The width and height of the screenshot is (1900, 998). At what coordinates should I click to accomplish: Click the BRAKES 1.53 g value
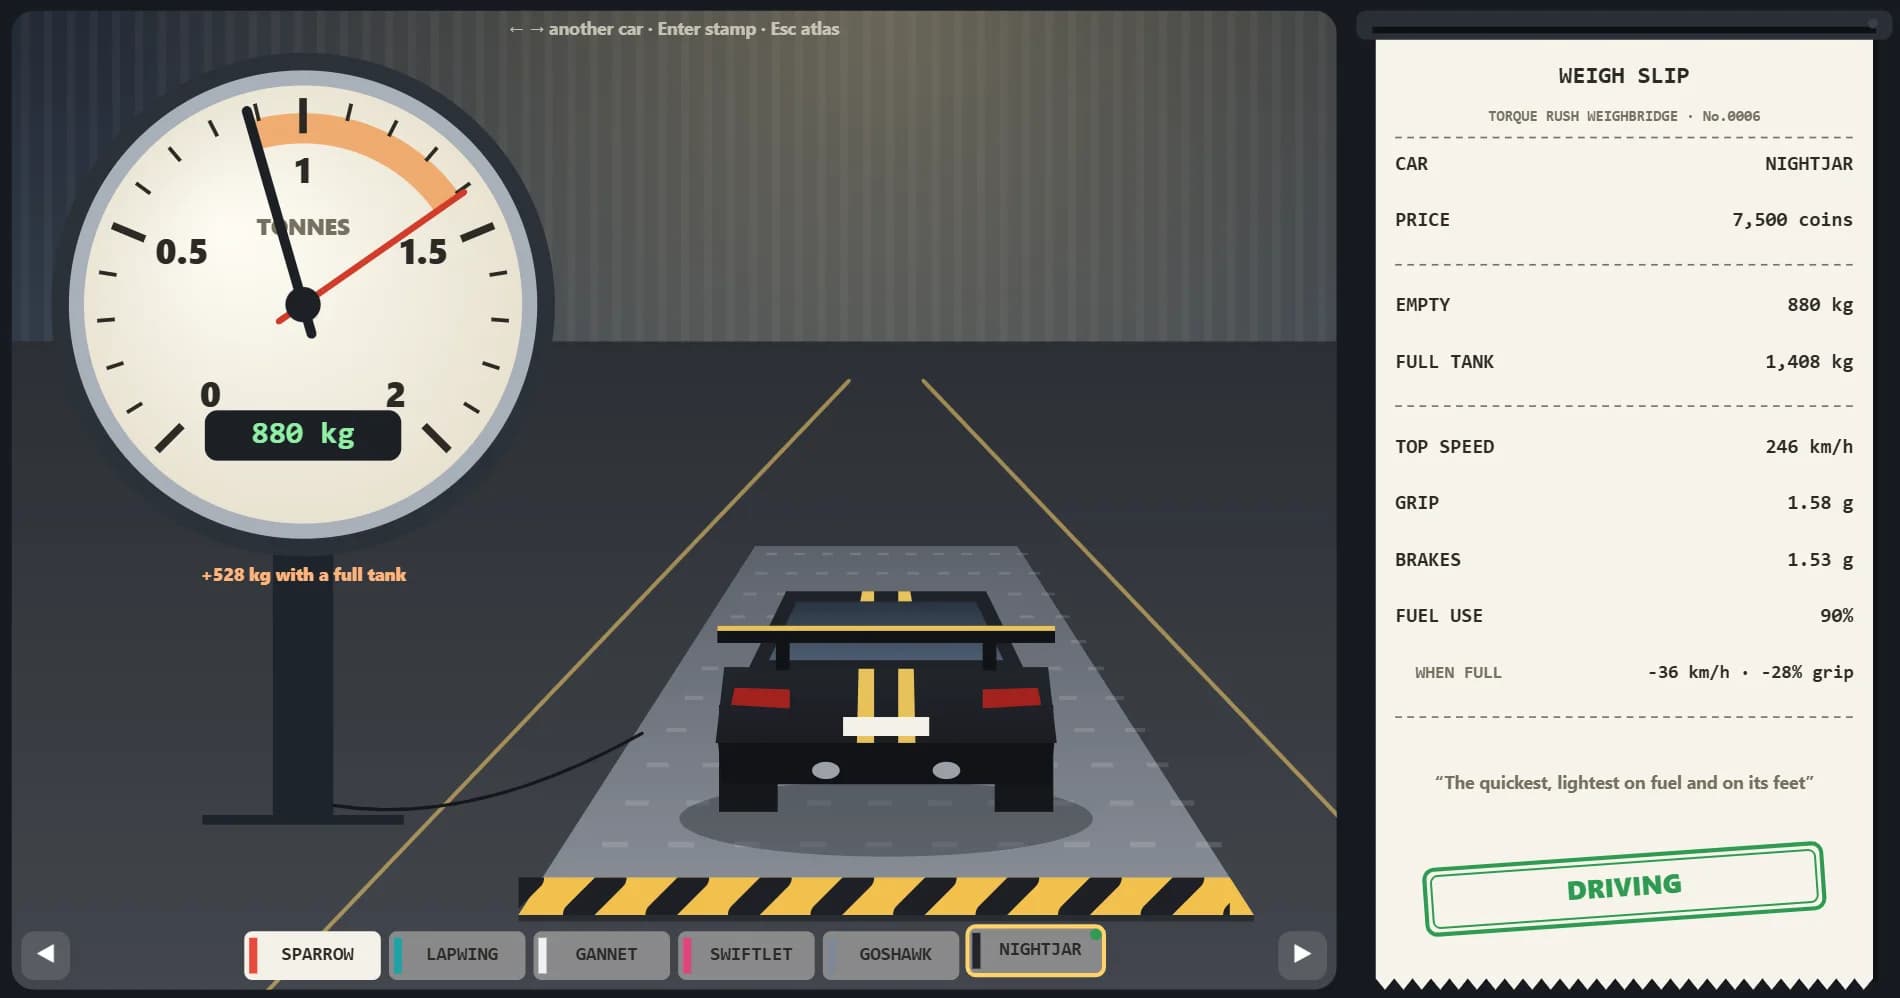pyautogui.click(x=1820, y=560)
